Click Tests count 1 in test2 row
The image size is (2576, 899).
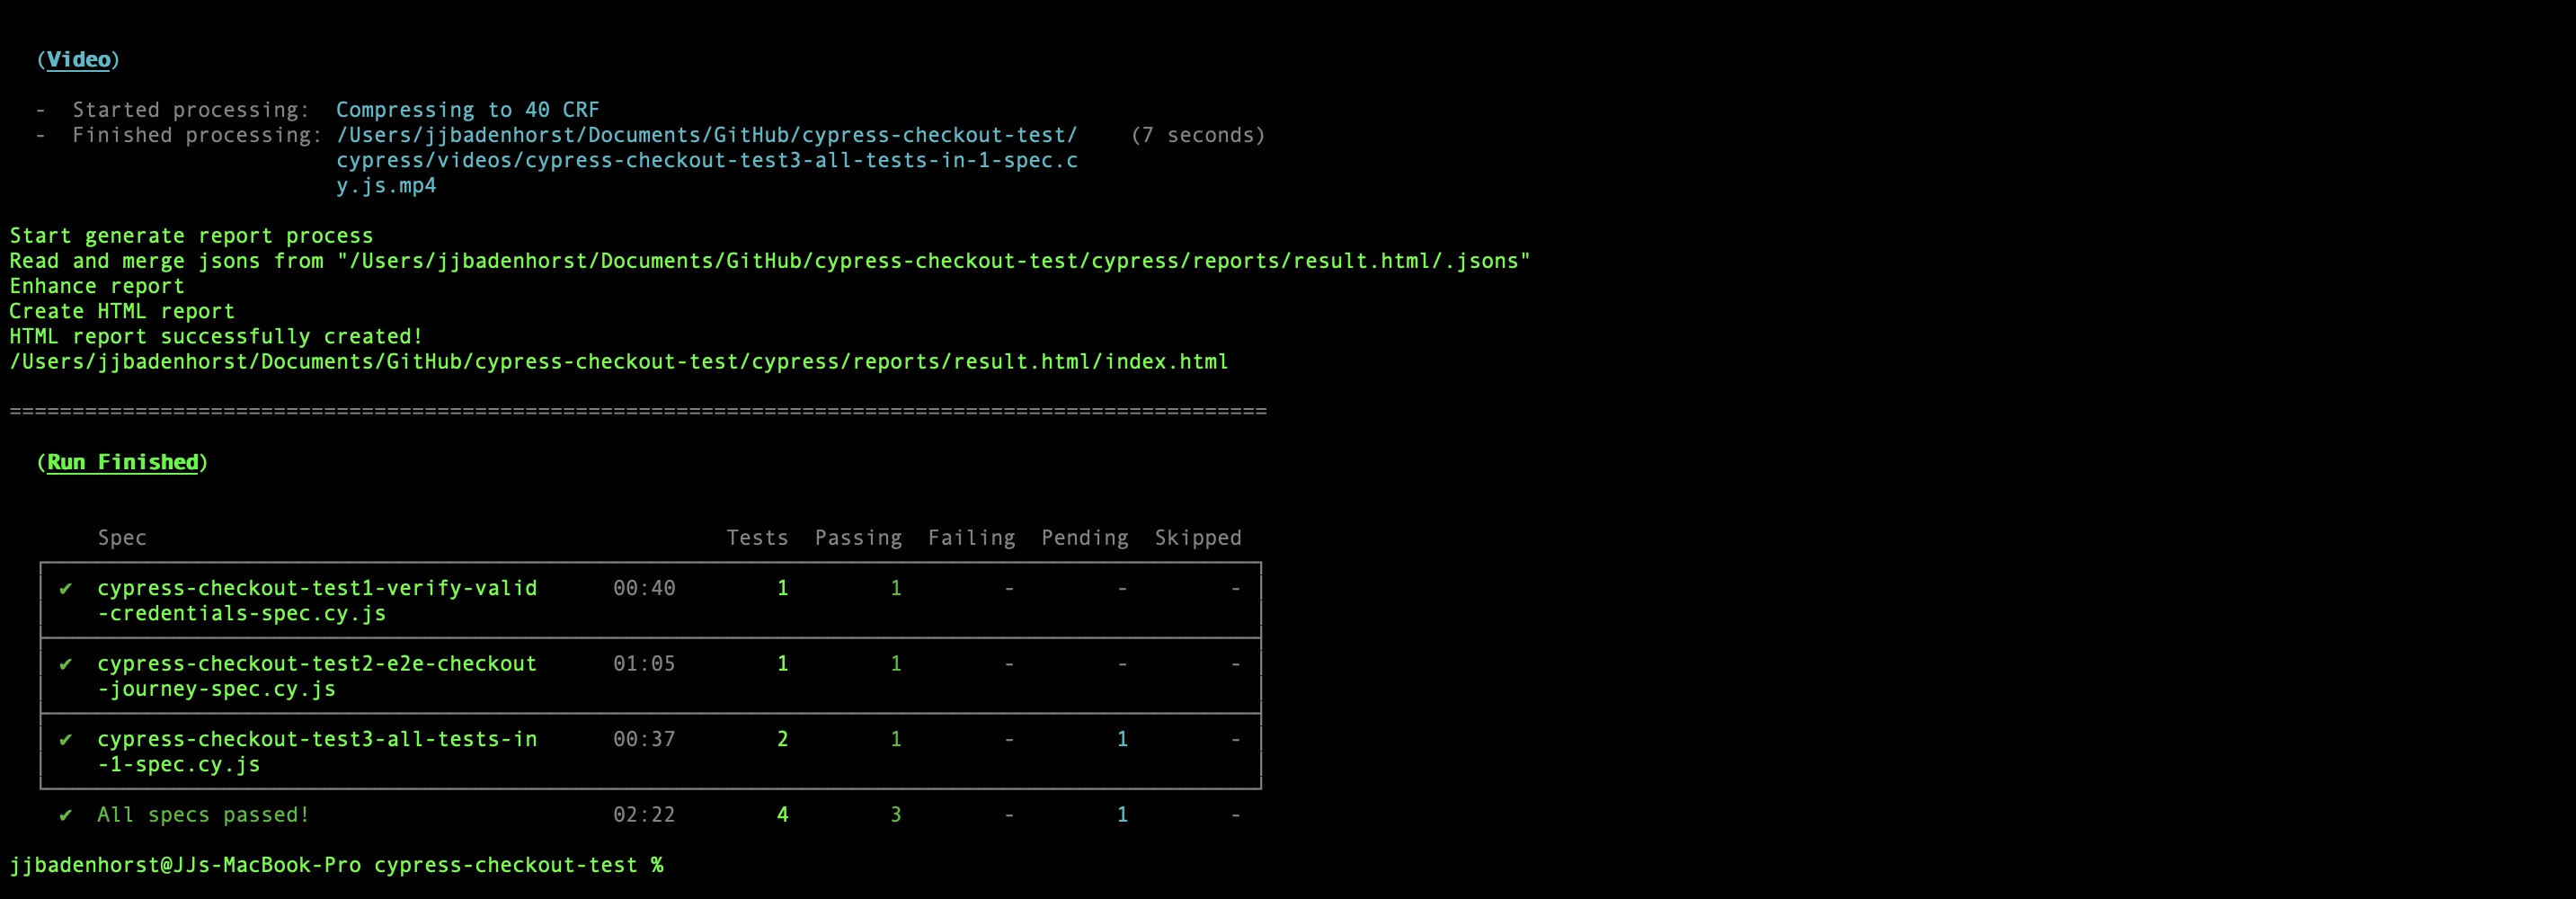783,664
